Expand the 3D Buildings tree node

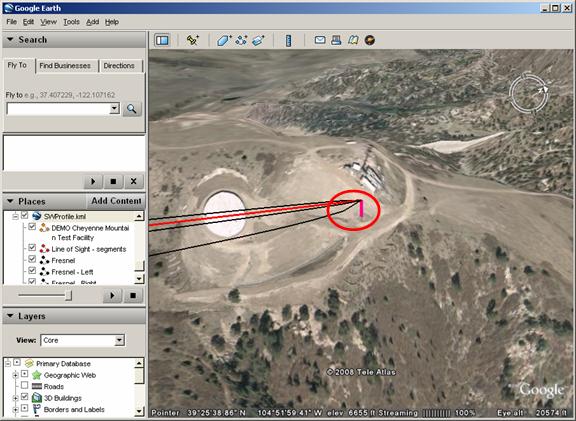click(15, 398)
